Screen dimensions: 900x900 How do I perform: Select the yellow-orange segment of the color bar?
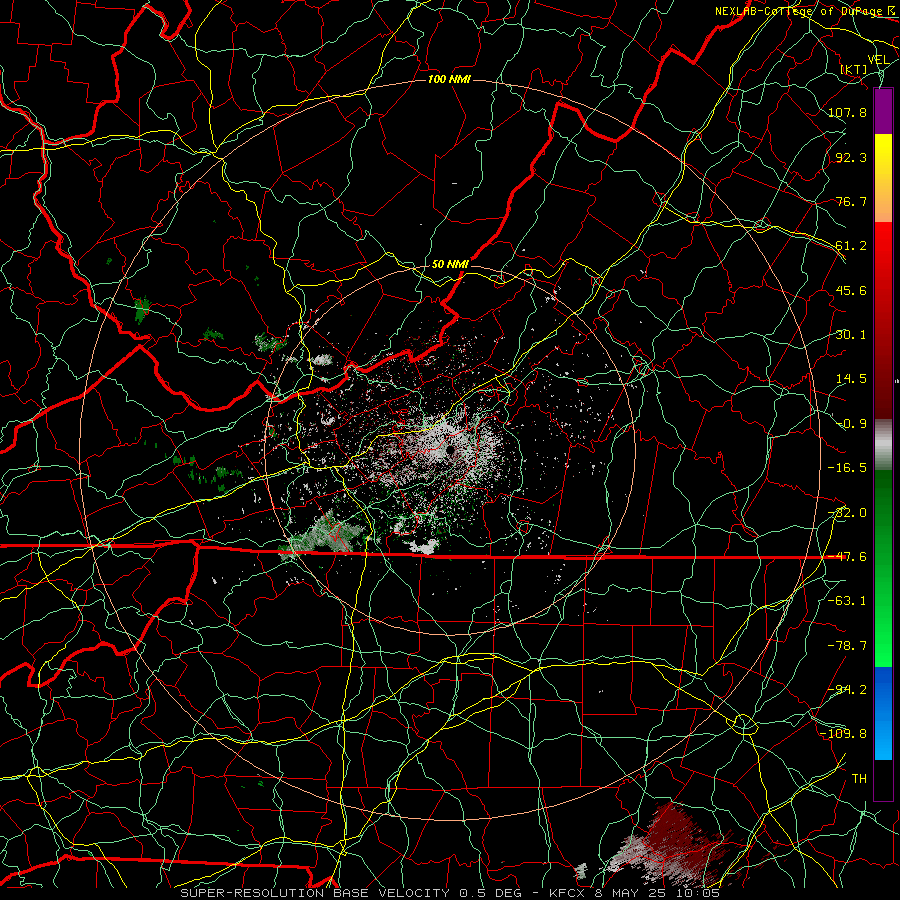[883, 179]
